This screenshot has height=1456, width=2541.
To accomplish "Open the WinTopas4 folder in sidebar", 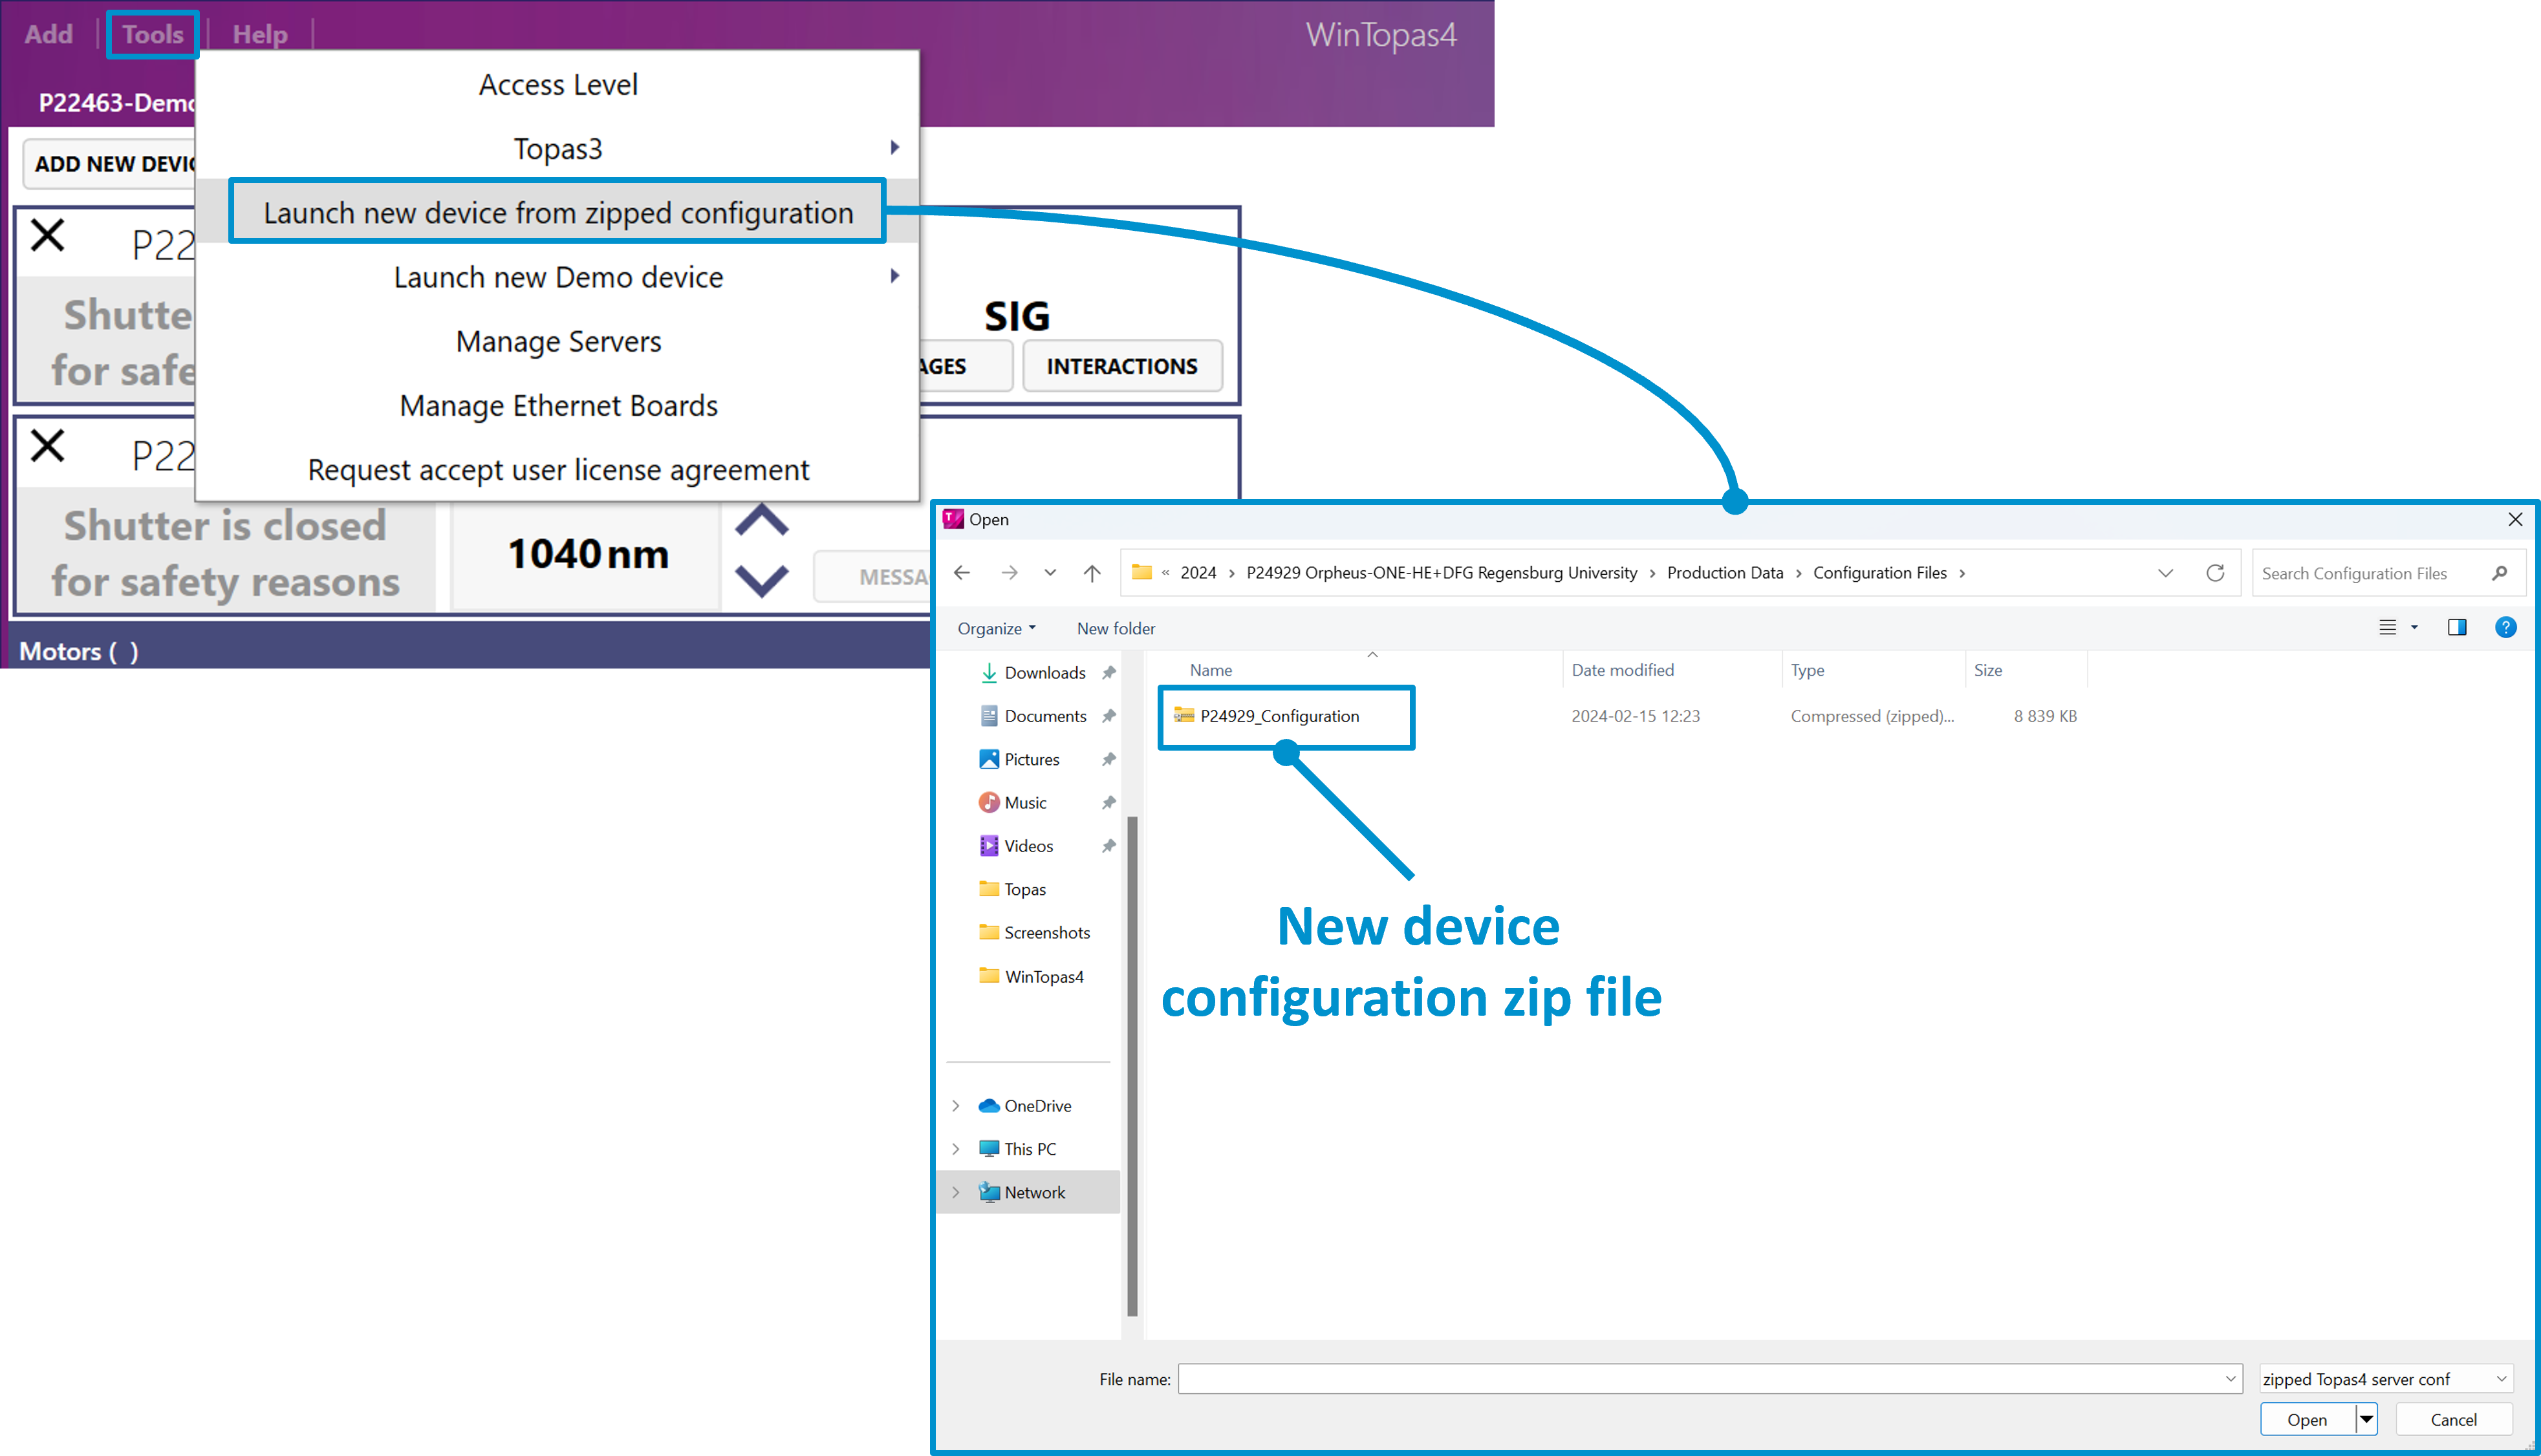I will [x=1043, y=976].
